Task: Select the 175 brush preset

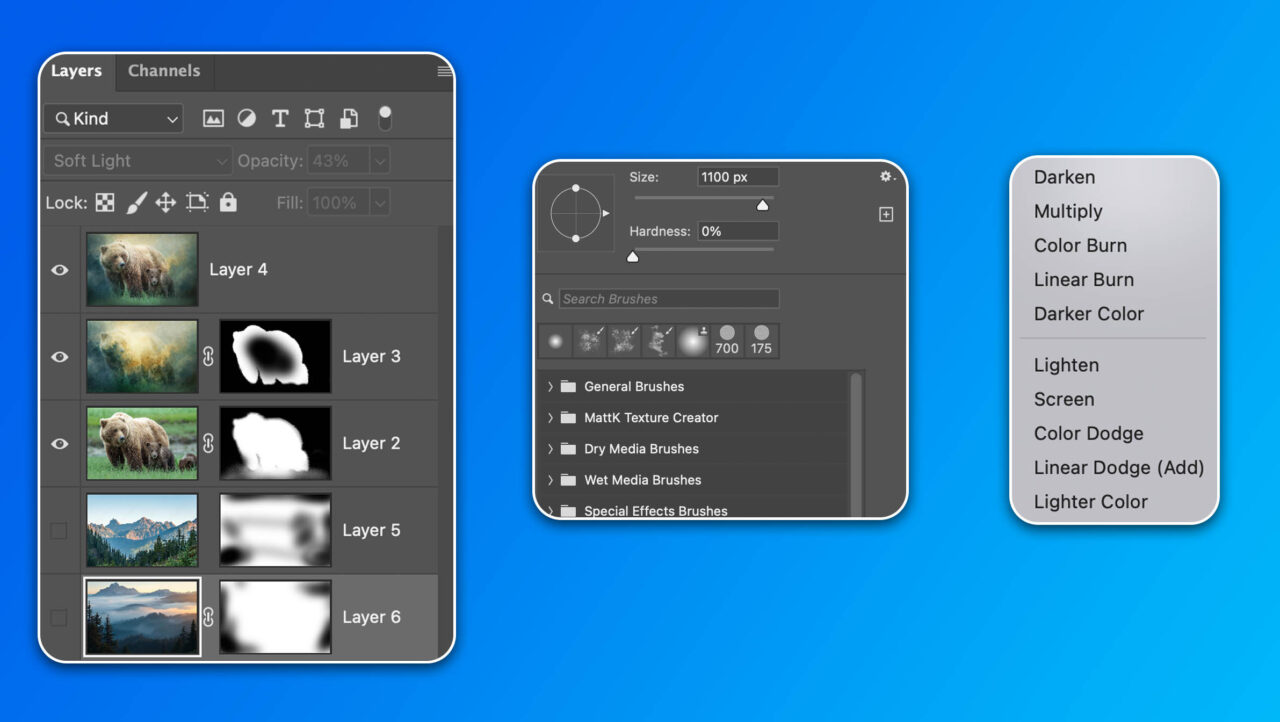Action: coord(762,341)
